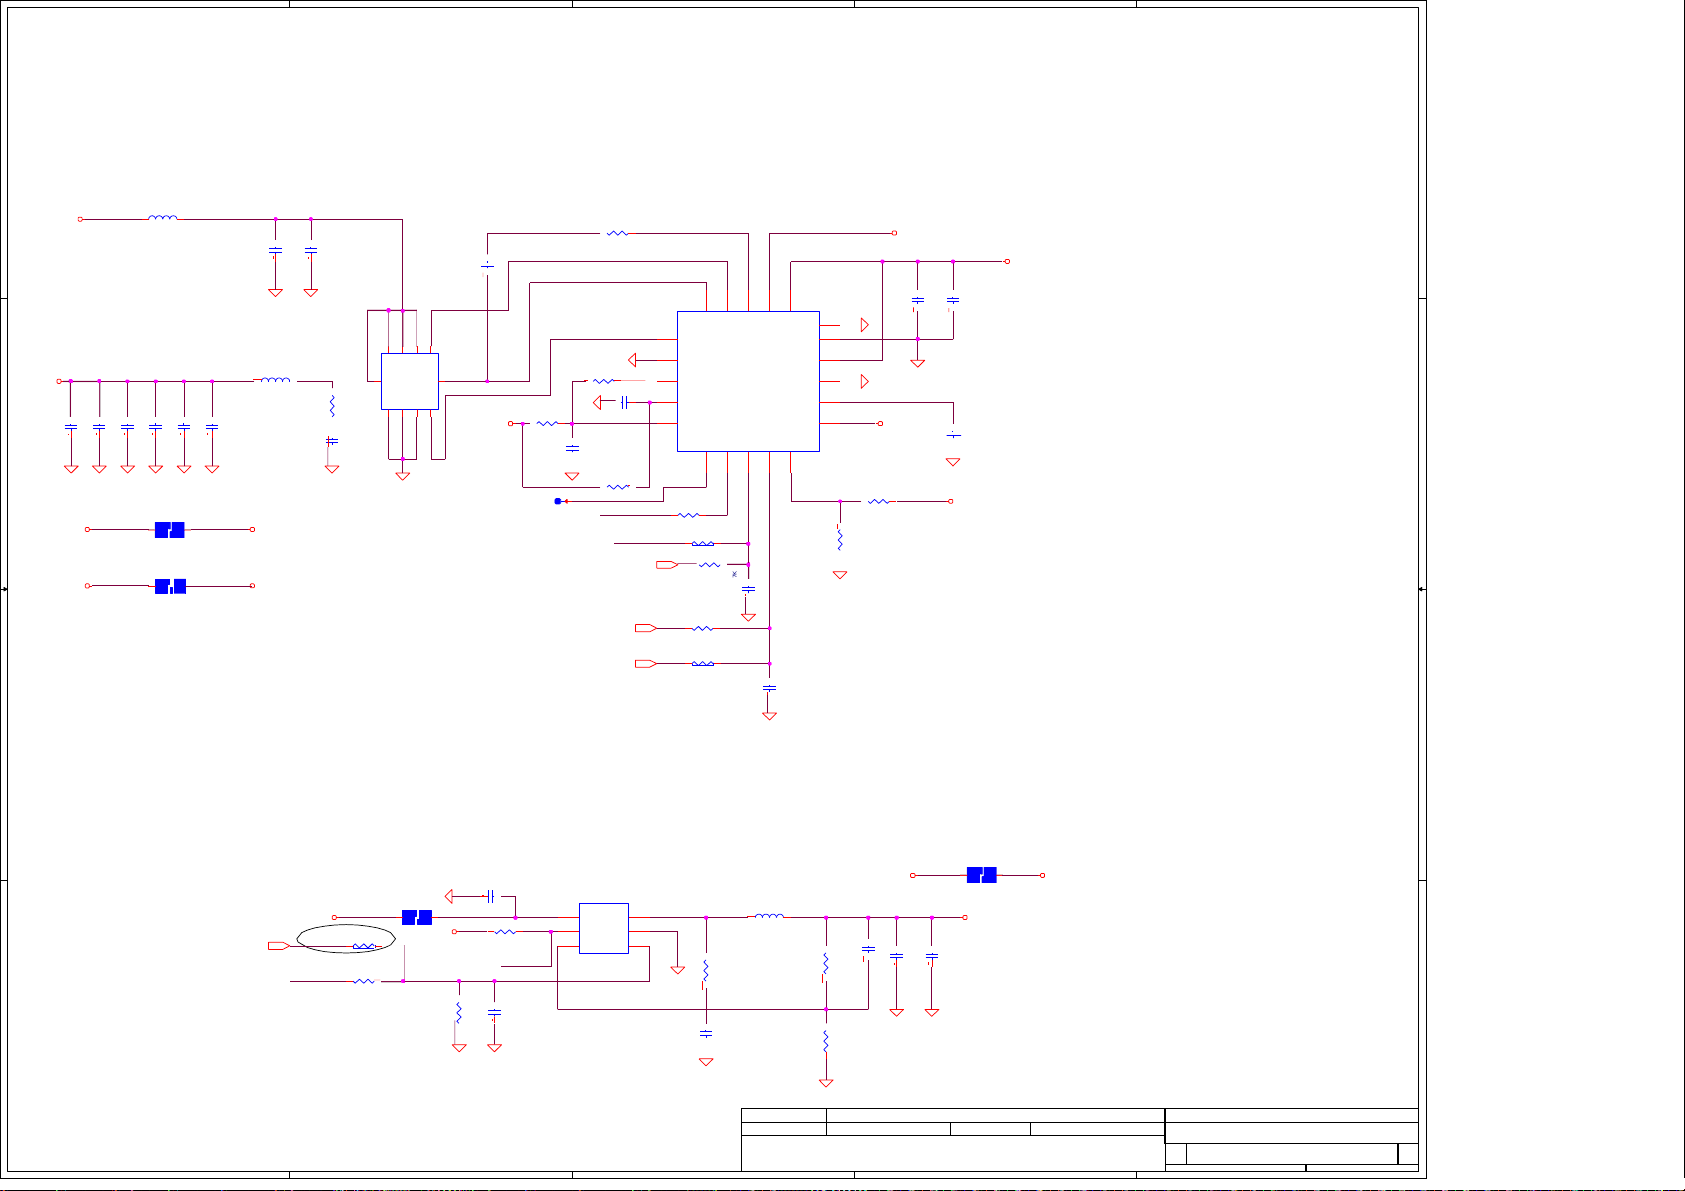
Task: Click the solid blue test point dot
Action: coord(558,501)
